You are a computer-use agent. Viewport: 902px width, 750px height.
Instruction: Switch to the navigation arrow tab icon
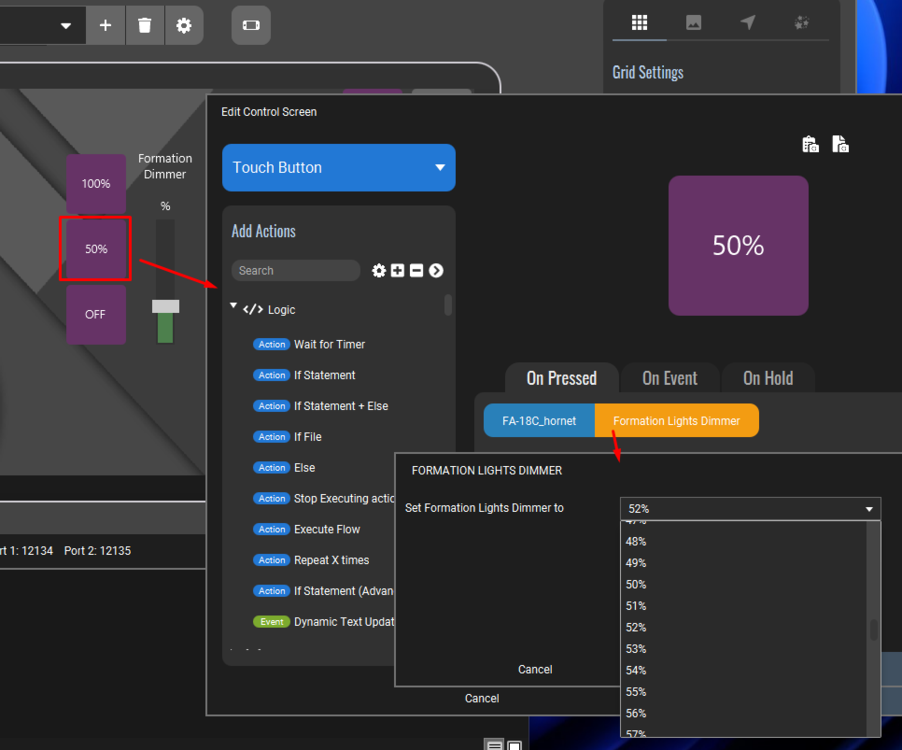[x=747, y=23]
